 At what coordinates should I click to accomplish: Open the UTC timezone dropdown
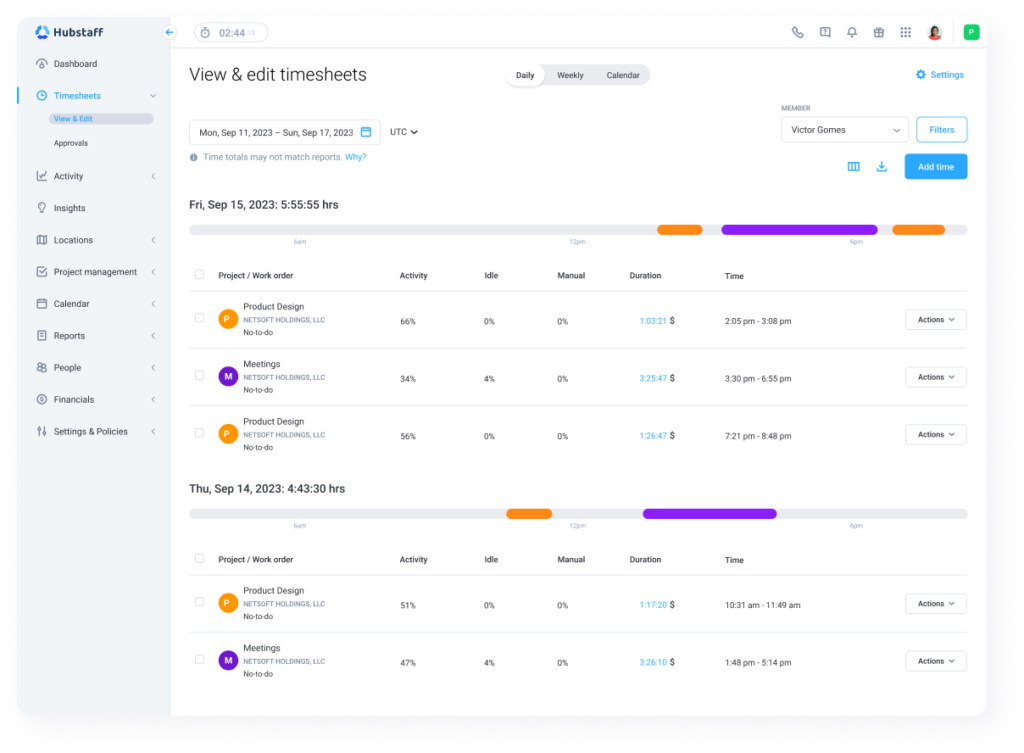[404, 132]
